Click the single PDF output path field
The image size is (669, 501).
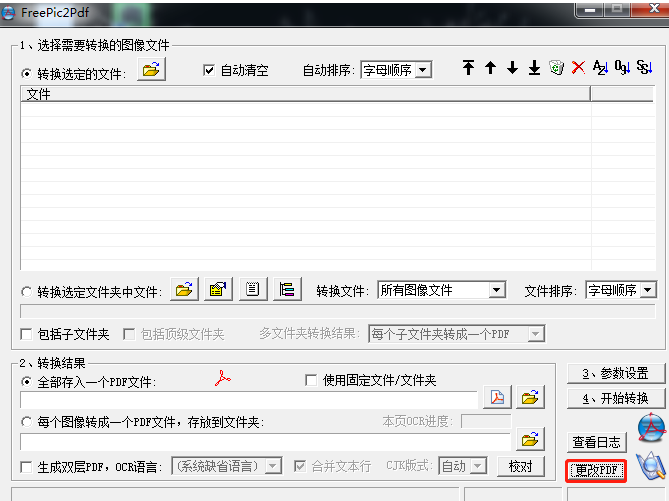click(x=249, y=399)
